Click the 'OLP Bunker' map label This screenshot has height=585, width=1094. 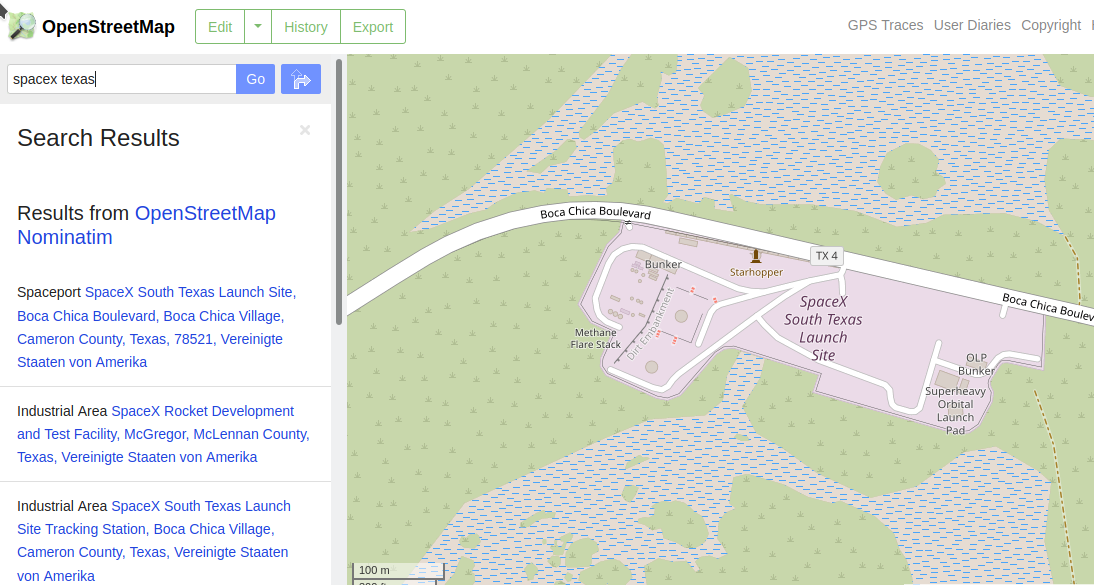(x=976, y=364)
